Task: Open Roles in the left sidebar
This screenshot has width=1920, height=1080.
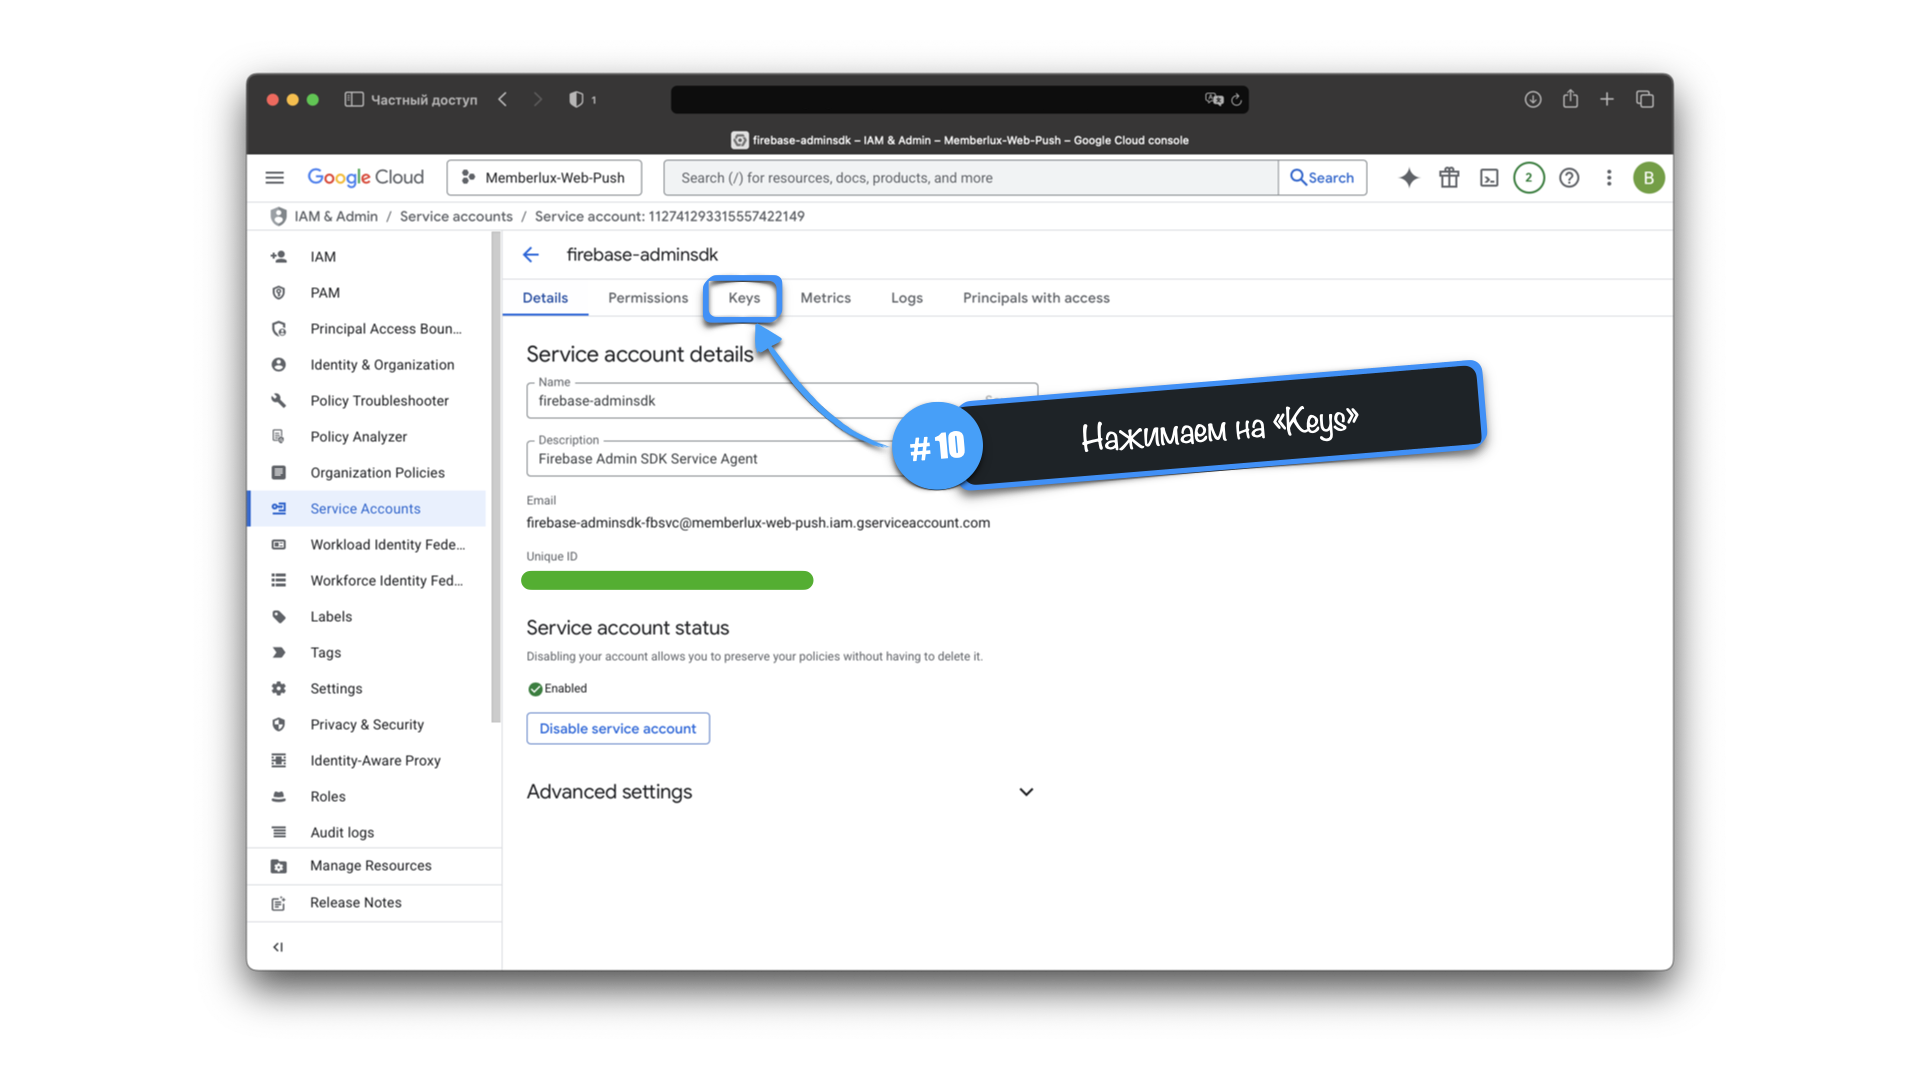Action: pyautogui.click(x=327, y=797)
